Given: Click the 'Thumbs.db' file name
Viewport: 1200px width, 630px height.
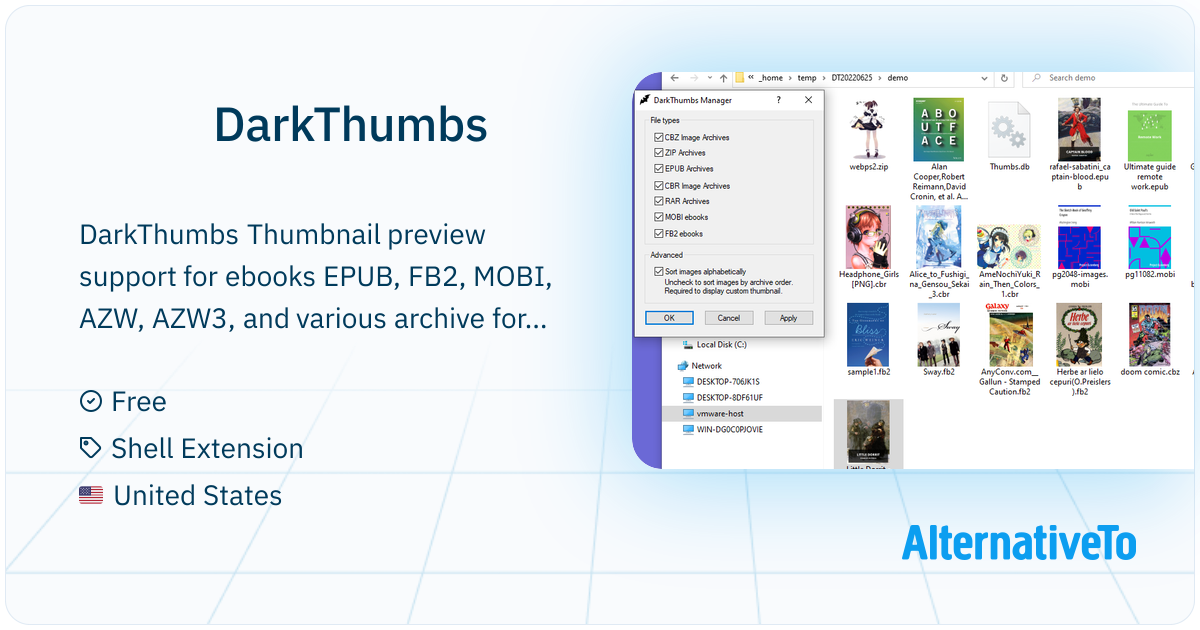Looking at the screenshot, I should (1009, 167).
